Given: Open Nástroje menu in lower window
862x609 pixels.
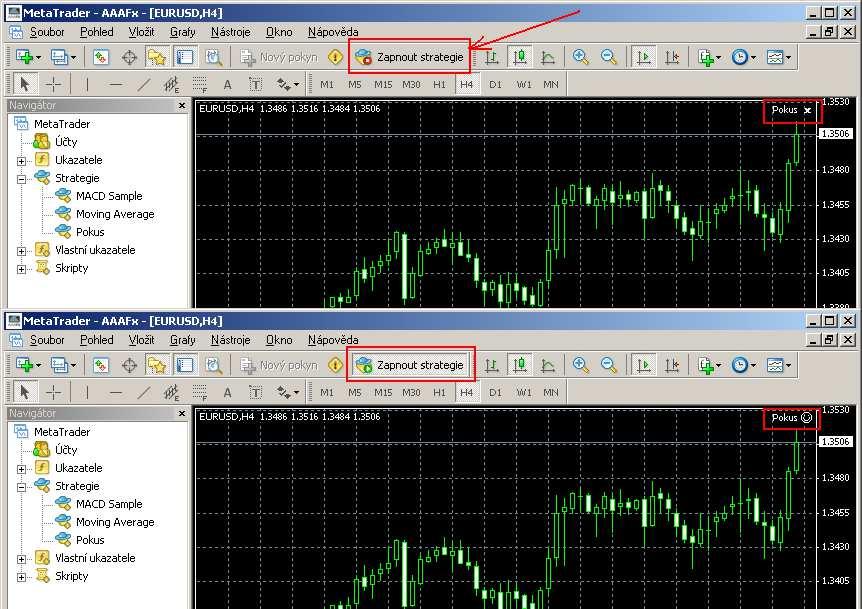Looking at the screenshot, I should click(230, 340).
